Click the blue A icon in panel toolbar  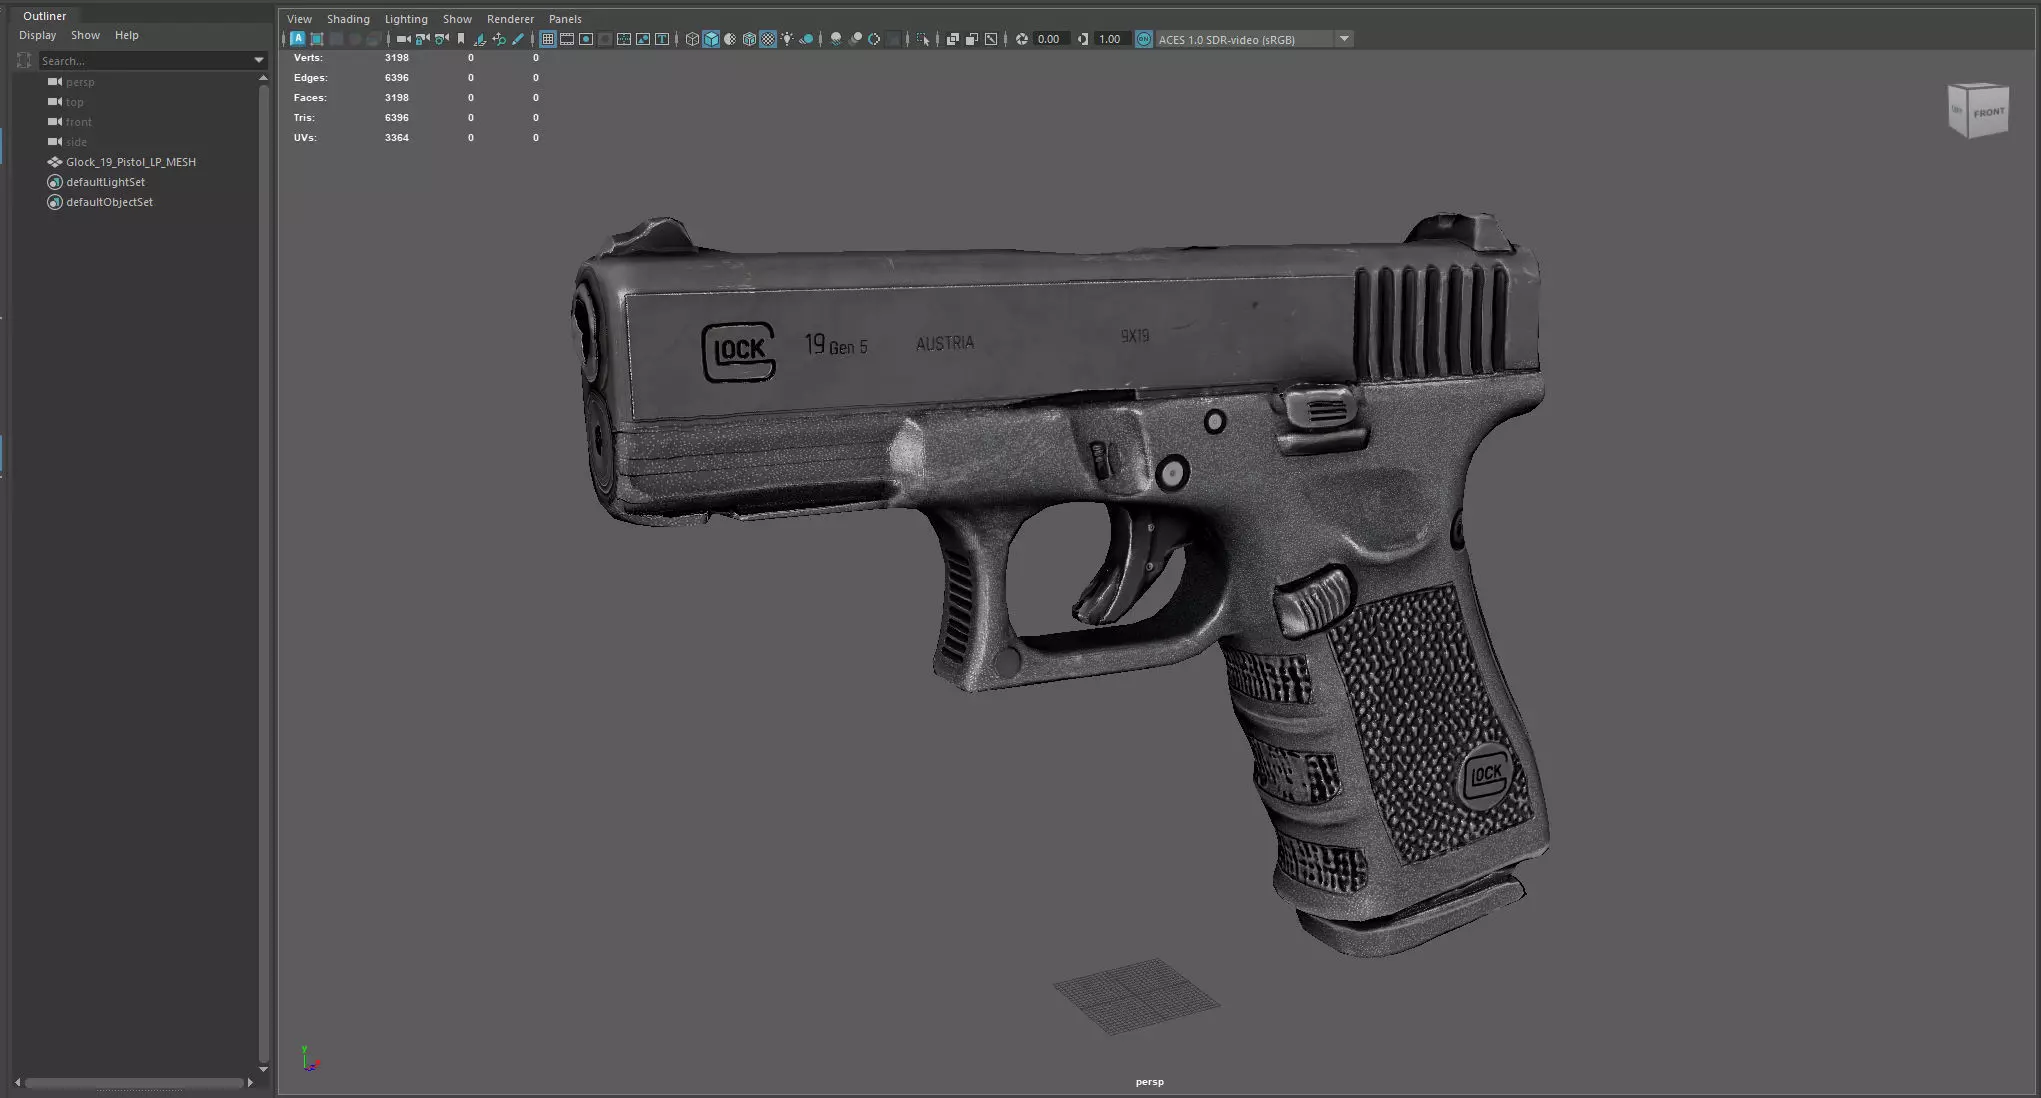click(297, 39)
